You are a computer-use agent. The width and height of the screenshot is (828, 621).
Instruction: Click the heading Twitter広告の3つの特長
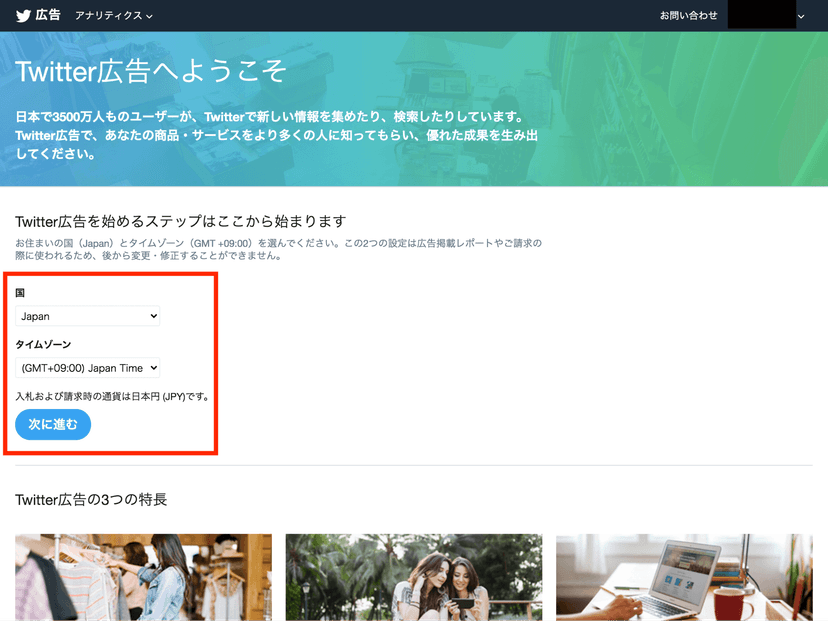click(x=91, y=500)
